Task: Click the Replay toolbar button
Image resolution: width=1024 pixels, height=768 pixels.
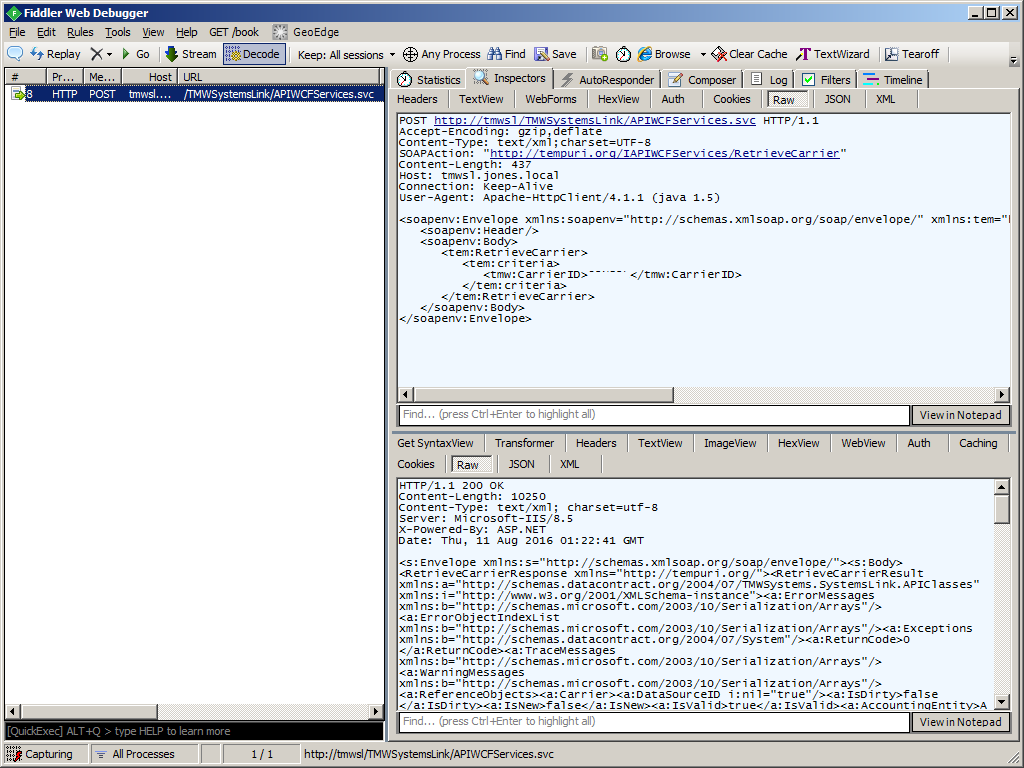Action: pyautogui.click(x=55, y=54)
